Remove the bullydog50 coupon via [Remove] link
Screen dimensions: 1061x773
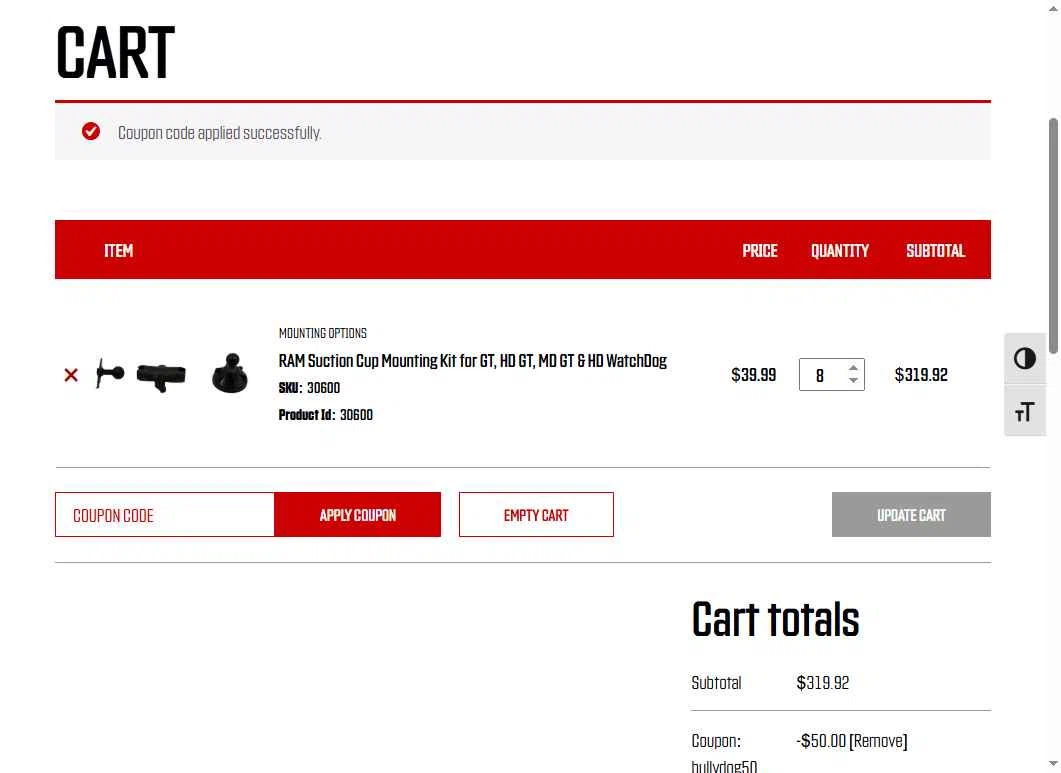tap(878, 741)
